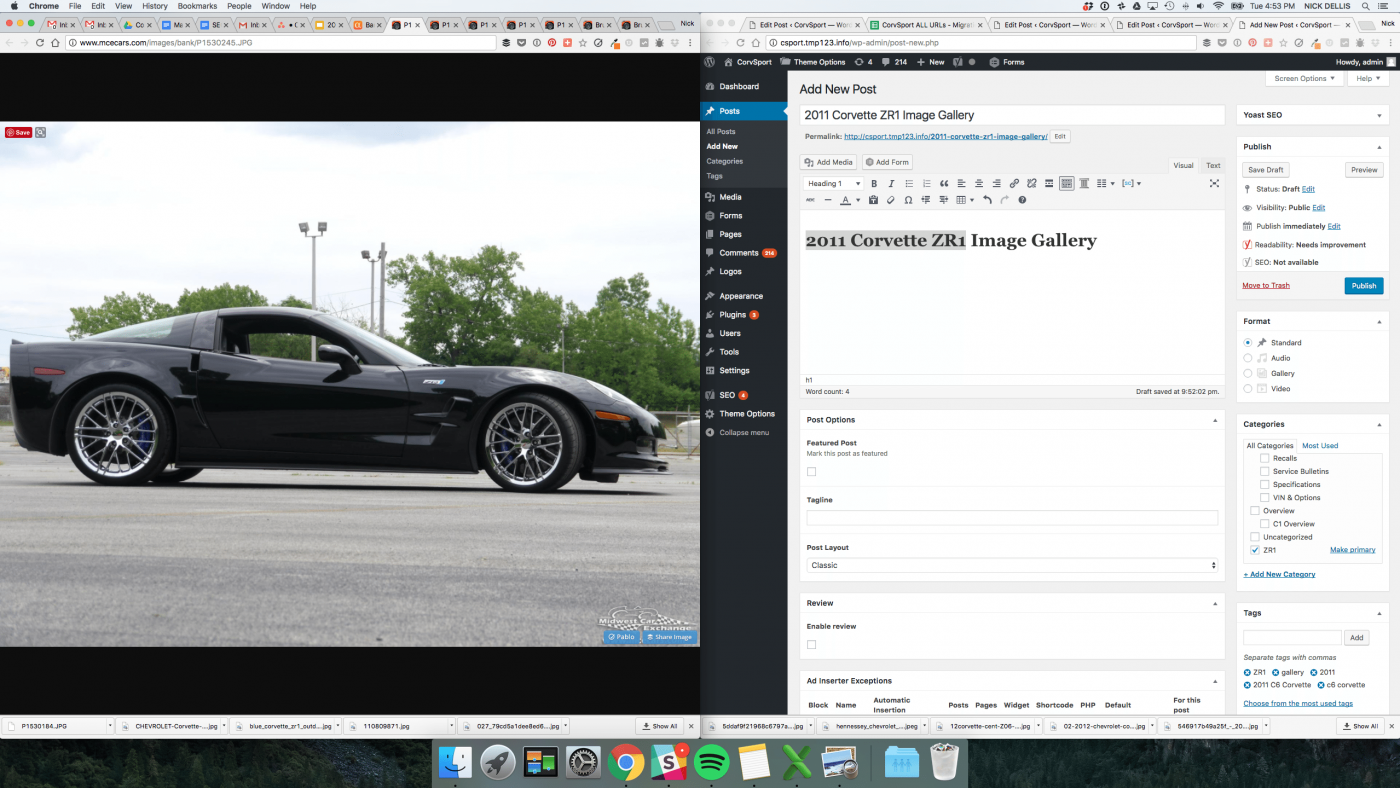Align text center in editor
Viewport: 1400px width, 788px height.
979,184
